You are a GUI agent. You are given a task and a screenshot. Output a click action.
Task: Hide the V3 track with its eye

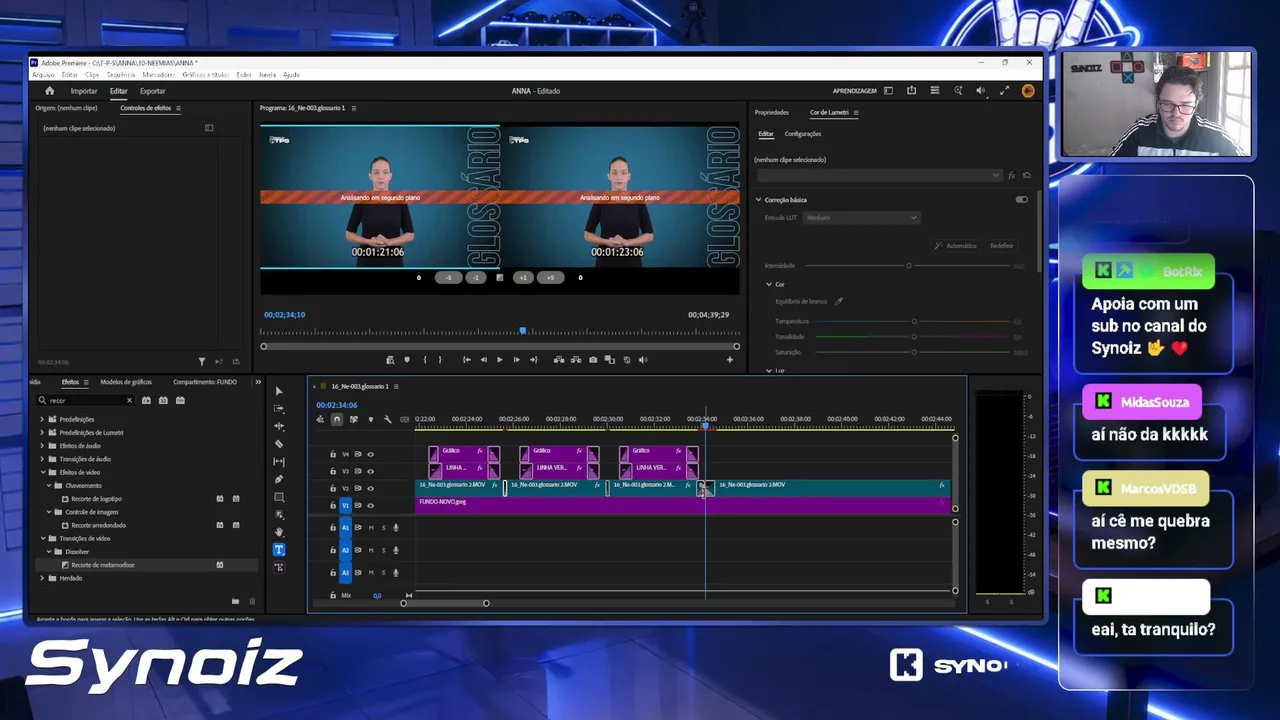[370, 471]
